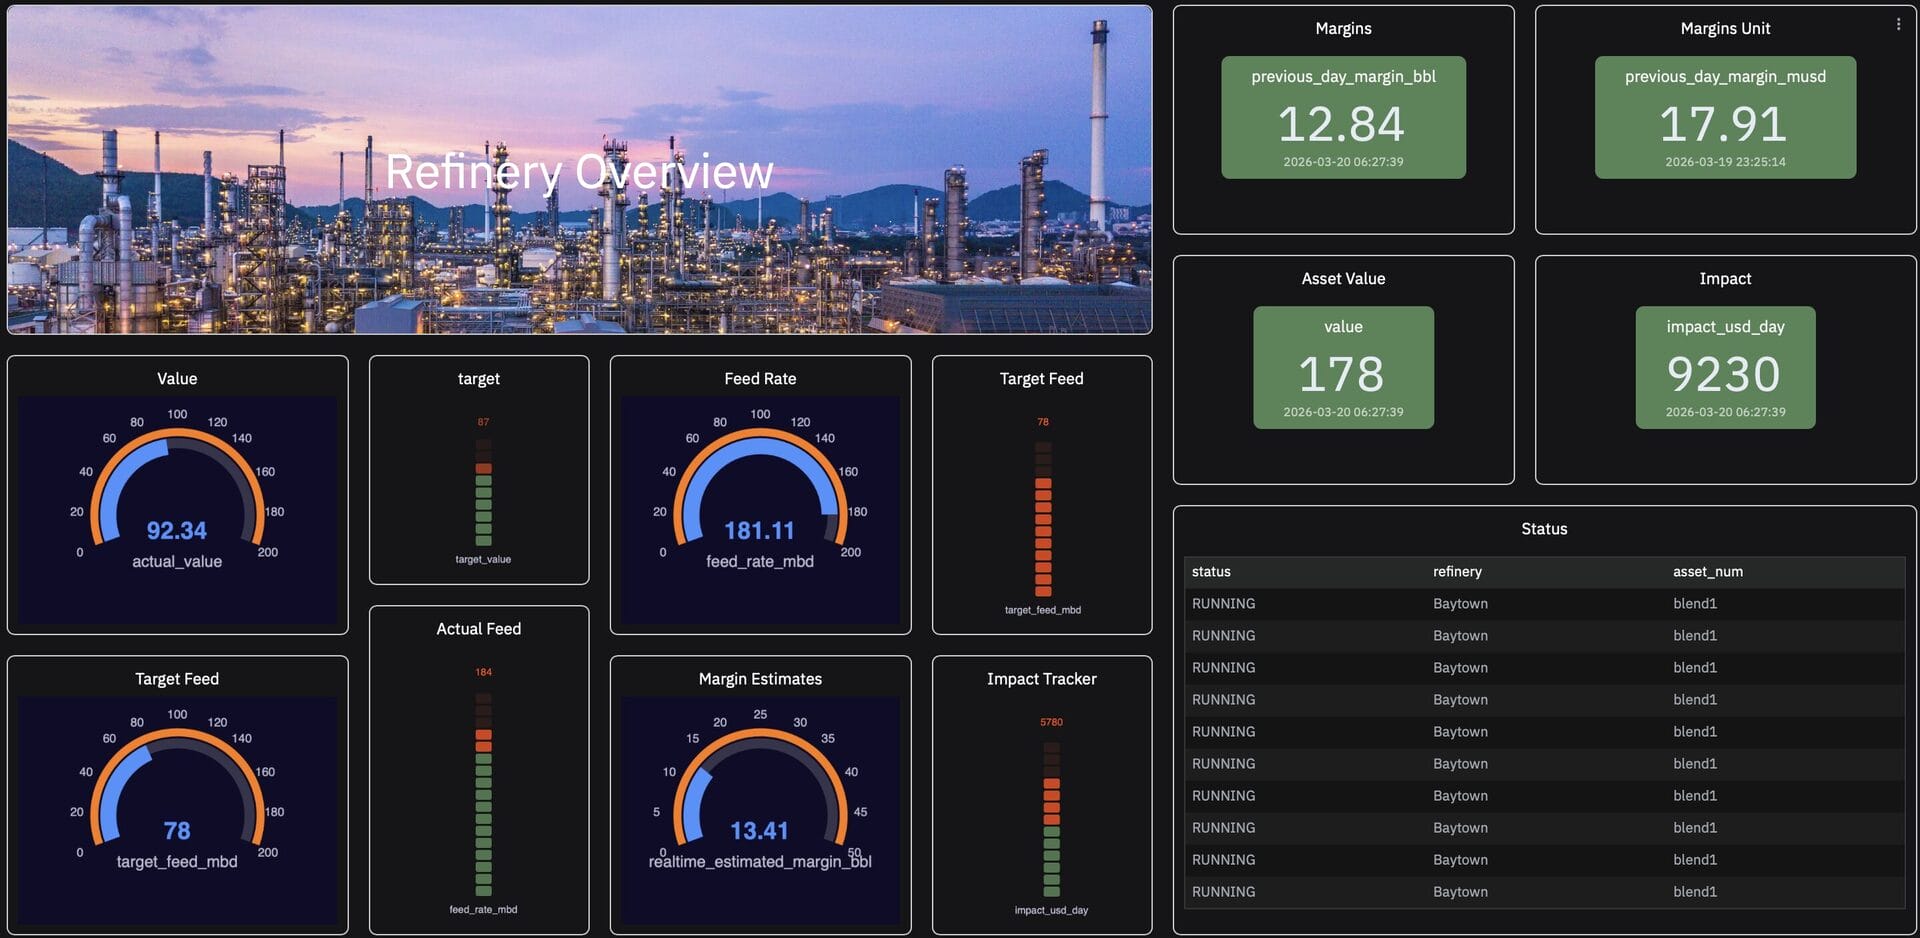Click the target_value bar gauge

tap(483, 493)
